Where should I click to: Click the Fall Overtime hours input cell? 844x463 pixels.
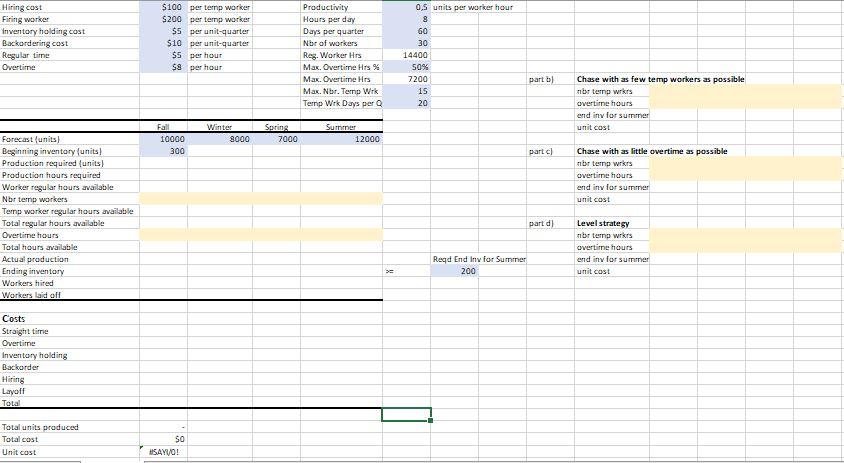(x=164, y=235)
